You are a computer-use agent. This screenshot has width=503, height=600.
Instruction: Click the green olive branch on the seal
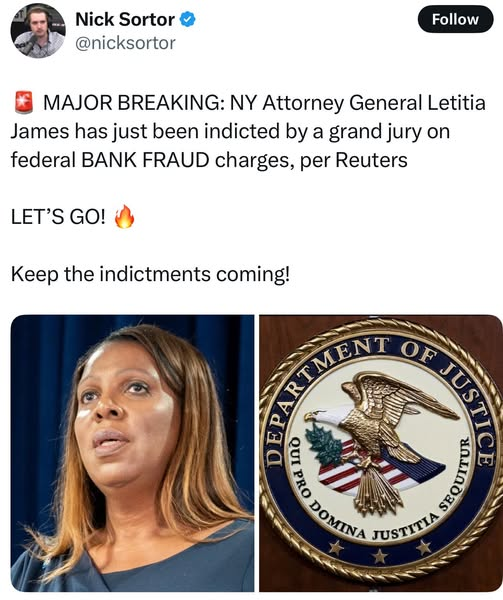click(324, 445)
